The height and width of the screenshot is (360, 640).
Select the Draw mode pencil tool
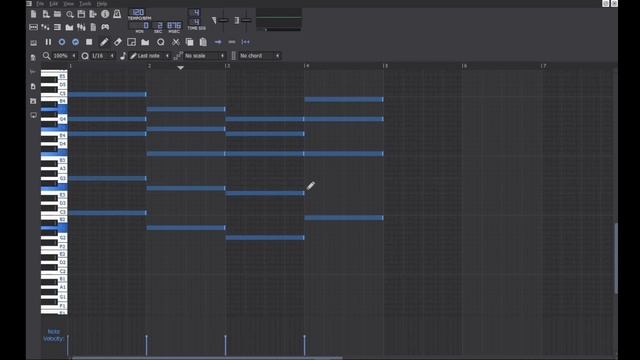pos(104,42)
